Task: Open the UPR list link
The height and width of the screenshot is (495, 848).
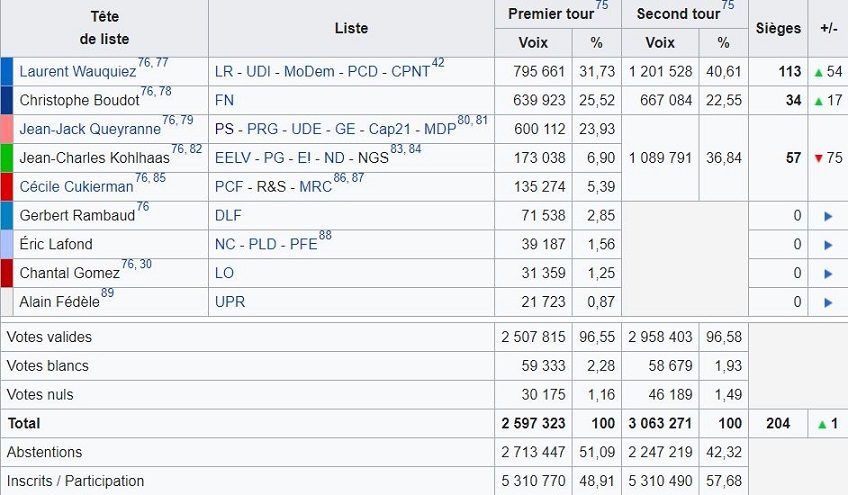Action: click(x=229, y=302)
